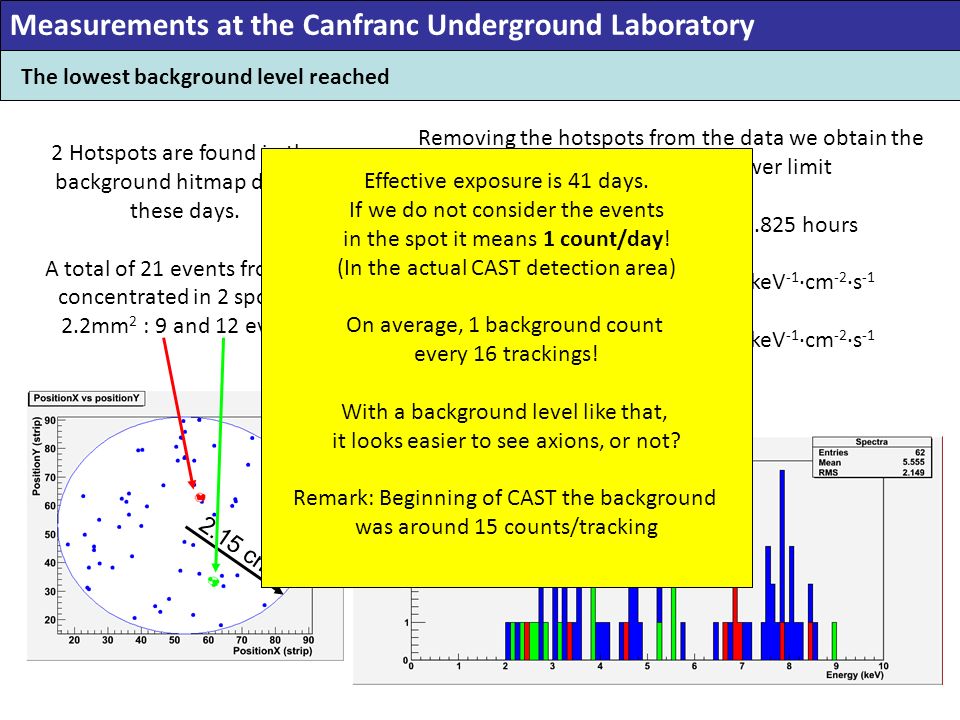Image resolution: width=960 pixels, height=720 pixels.
Task: Click the 'Entries 62' row in stats box
Action: 872,452
